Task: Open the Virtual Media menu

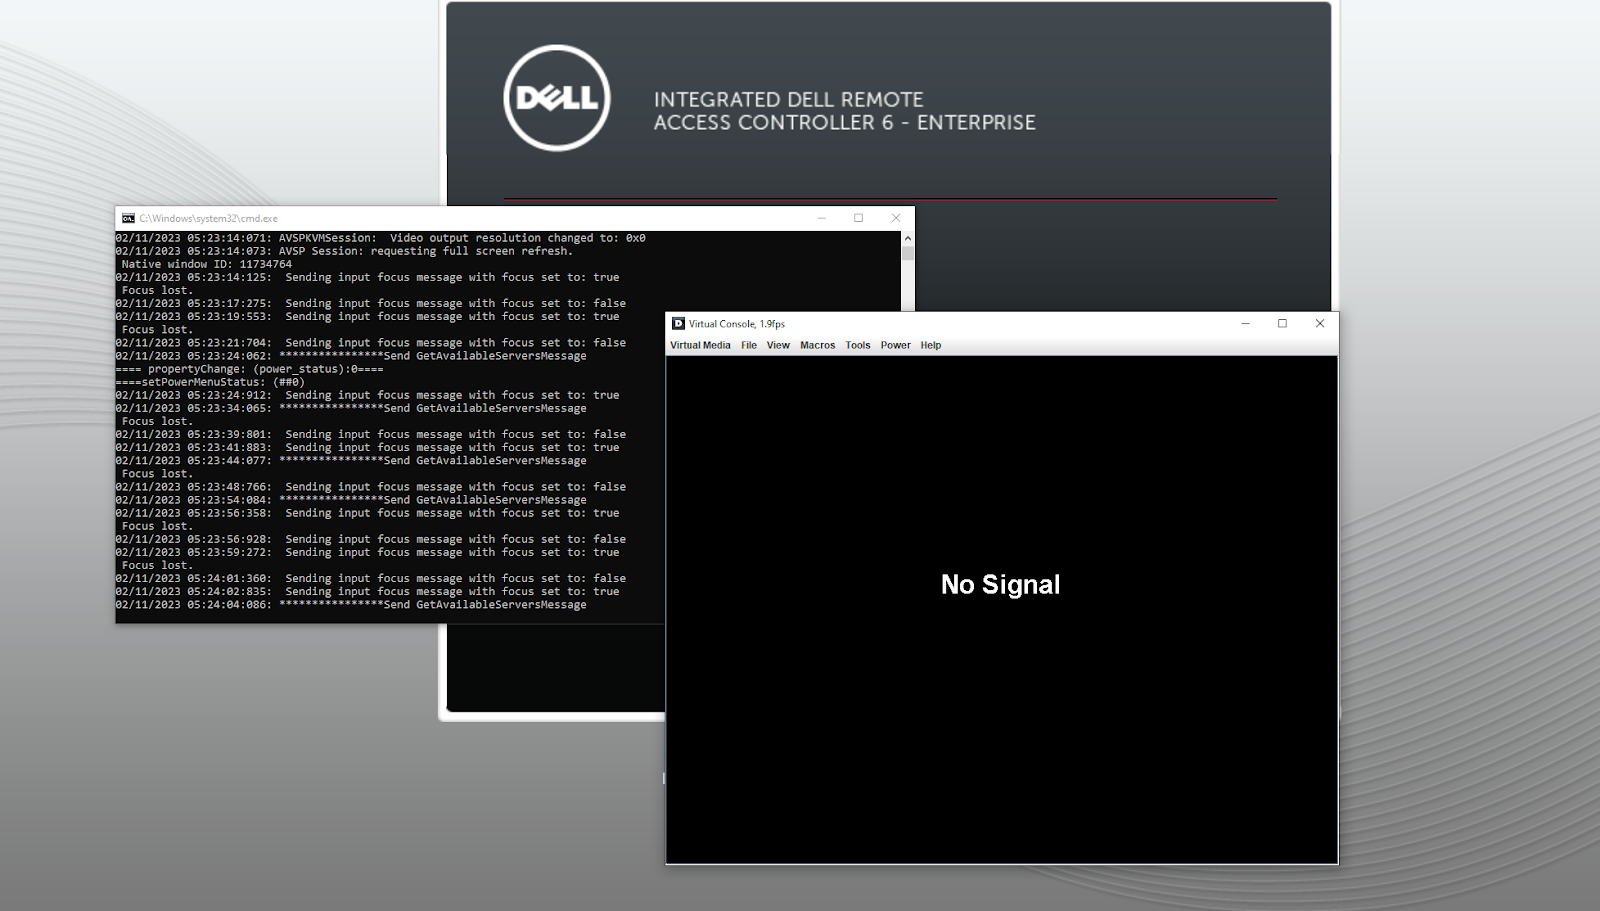Action: tap(700, 345)
